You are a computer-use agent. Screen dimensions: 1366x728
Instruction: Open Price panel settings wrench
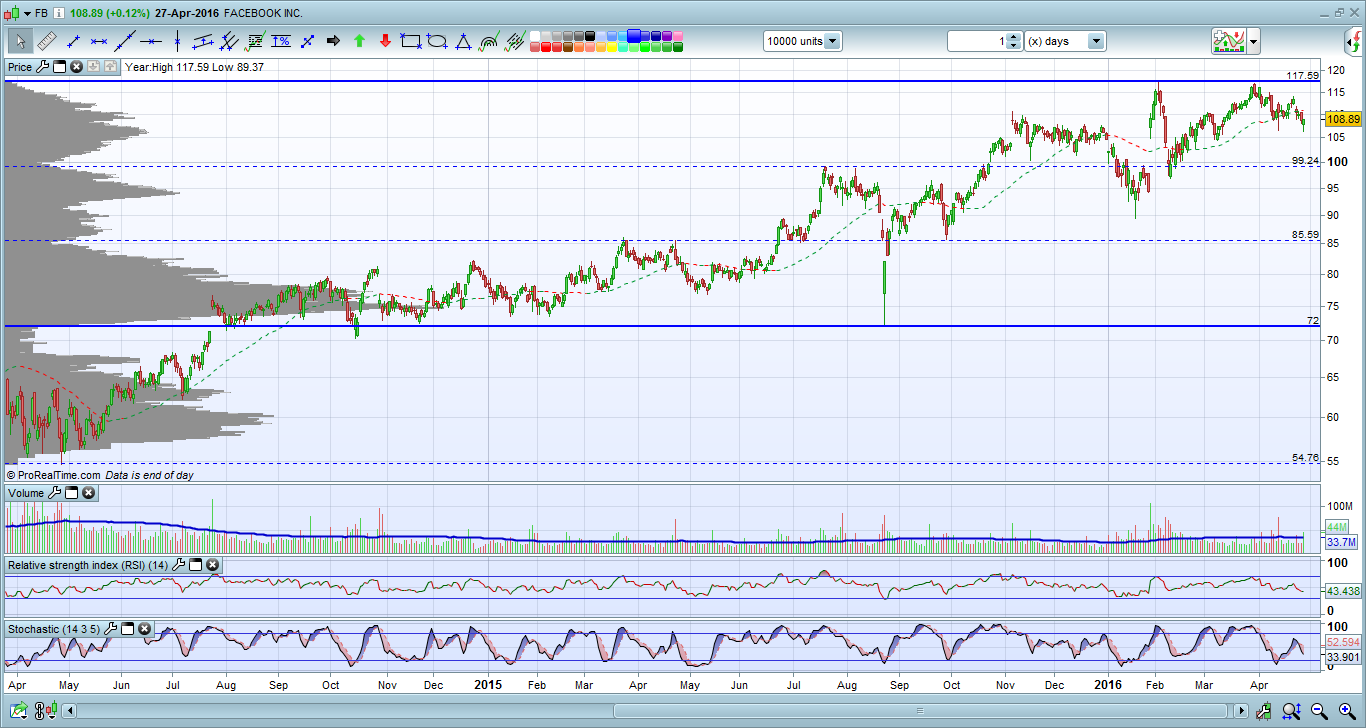click(42, 67)
